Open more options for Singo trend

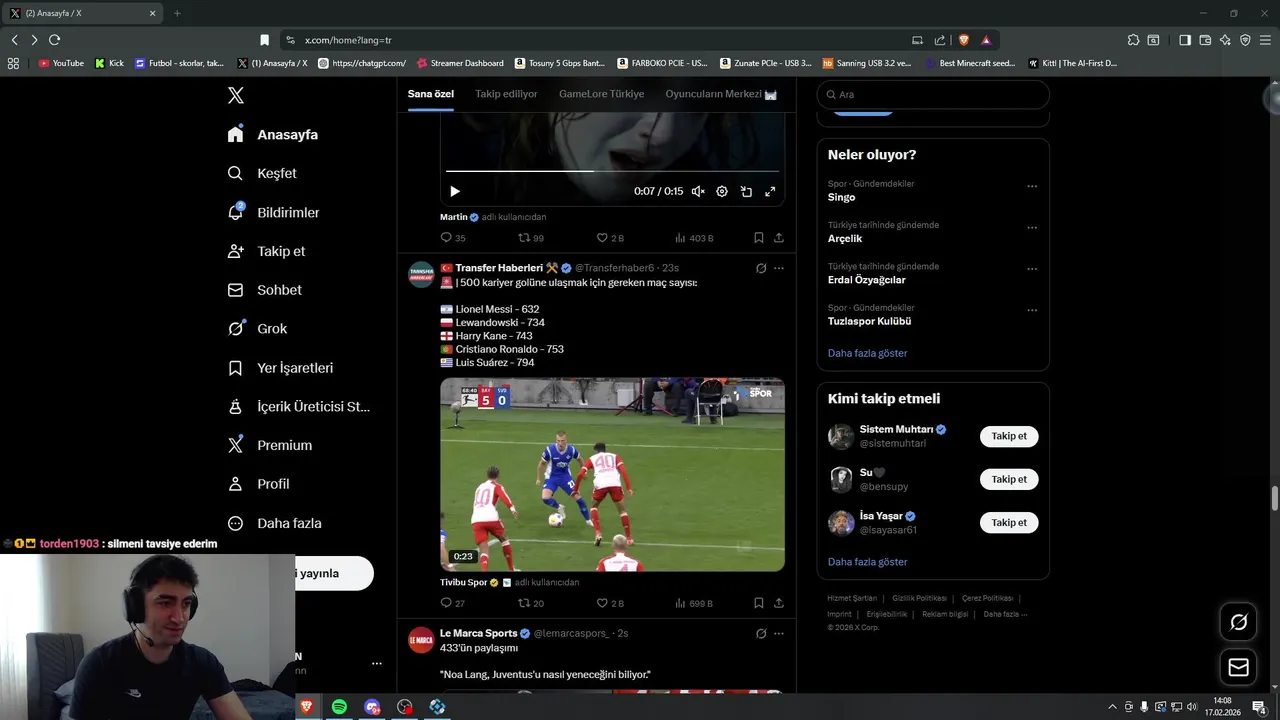click(1032, 186)
